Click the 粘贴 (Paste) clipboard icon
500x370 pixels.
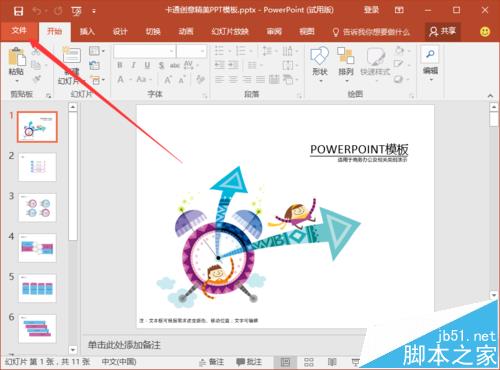click(16, 57)
